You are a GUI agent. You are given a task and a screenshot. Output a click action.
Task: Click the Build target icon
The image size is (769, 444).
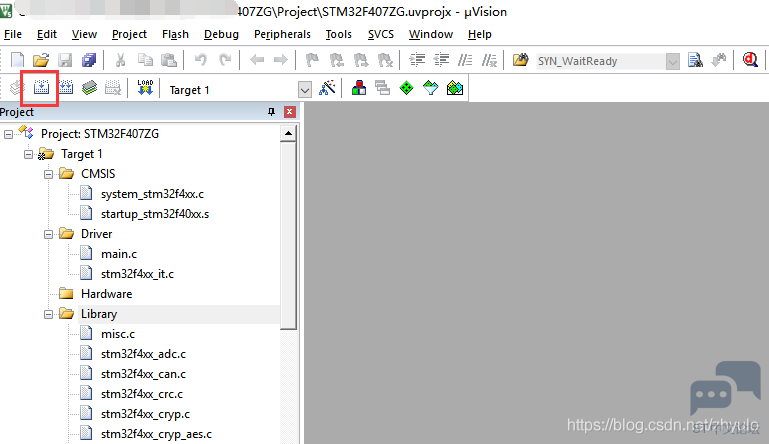pos(41,88)
